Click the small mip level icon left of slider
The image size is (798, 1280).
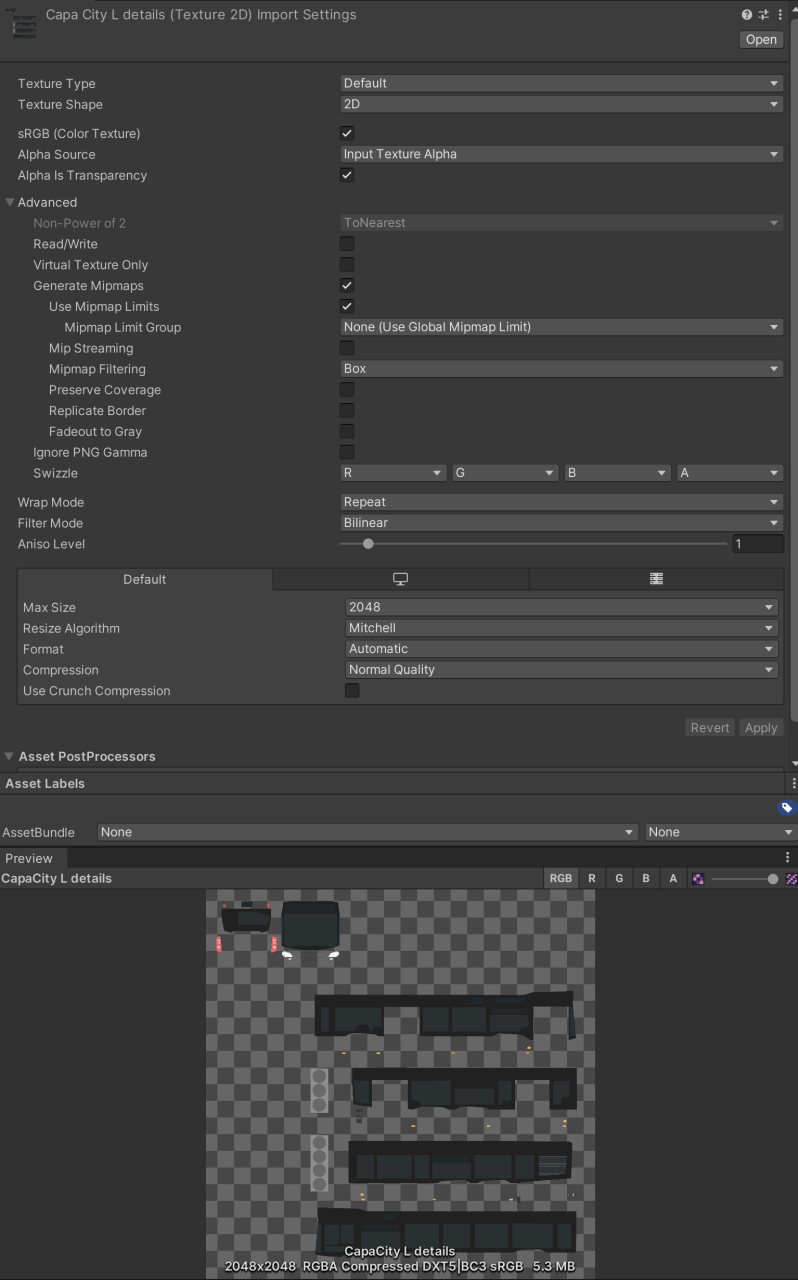coord(698,879)
